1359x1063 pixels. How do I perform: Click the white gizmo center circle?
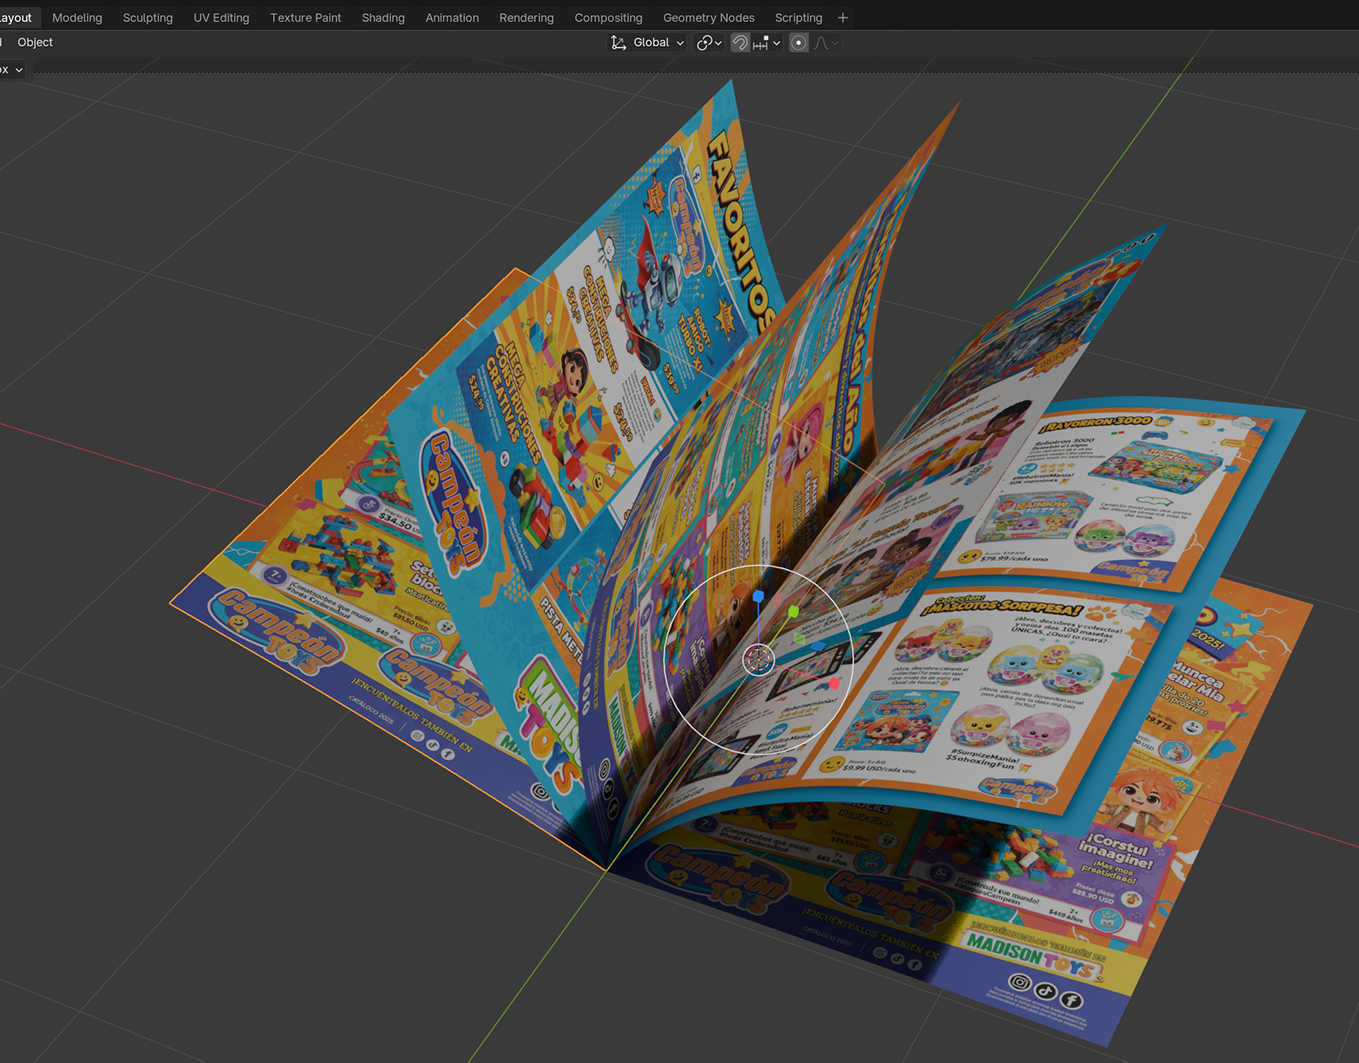point(759,659)
